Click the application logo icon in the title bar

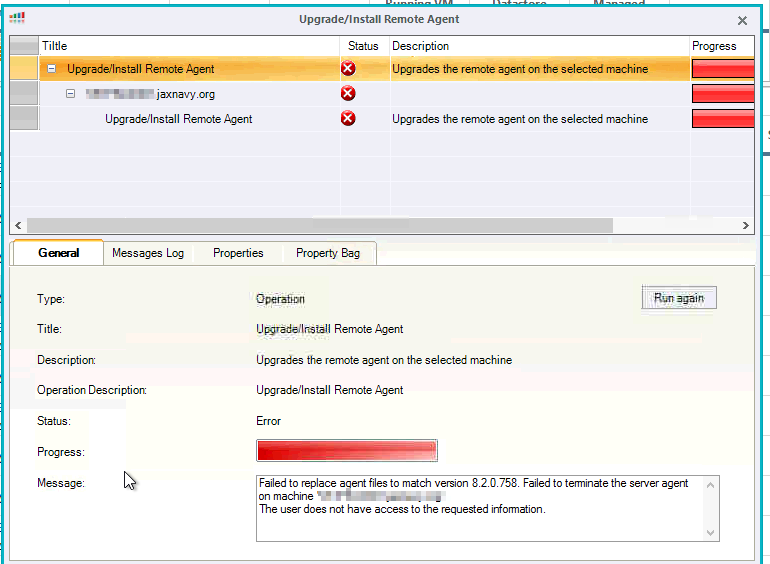click(x=17, y=18)
